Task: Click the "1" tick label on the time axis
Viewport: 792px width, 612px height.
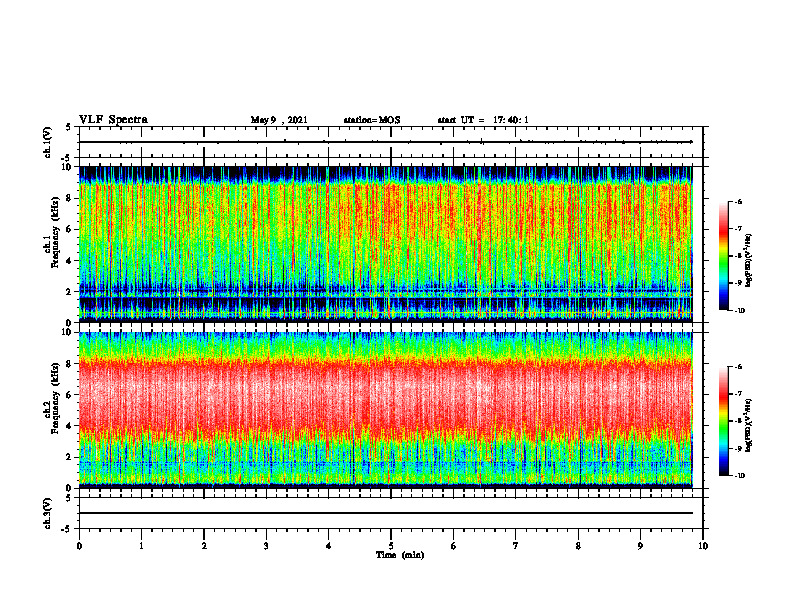Action: (x=141, y=546)
